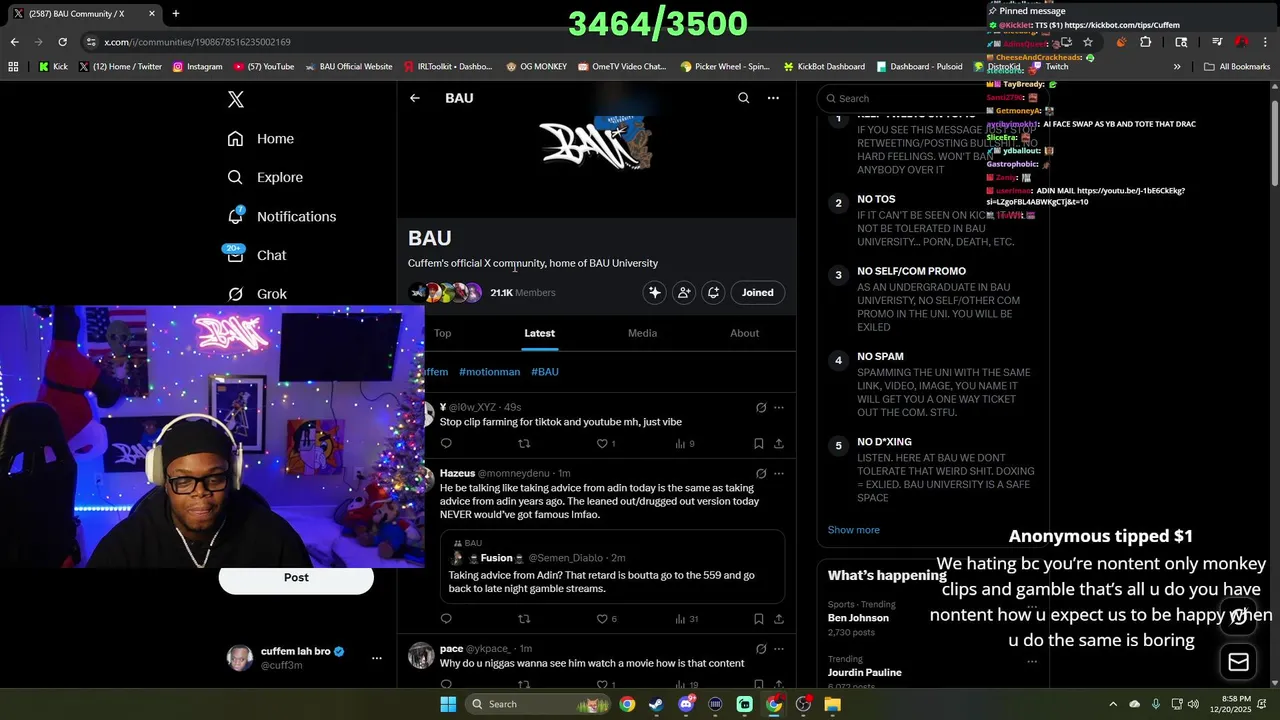Reply to the Hazeus post
The width and height of the screenshot is (1280, 720).
tap(446, 619)
